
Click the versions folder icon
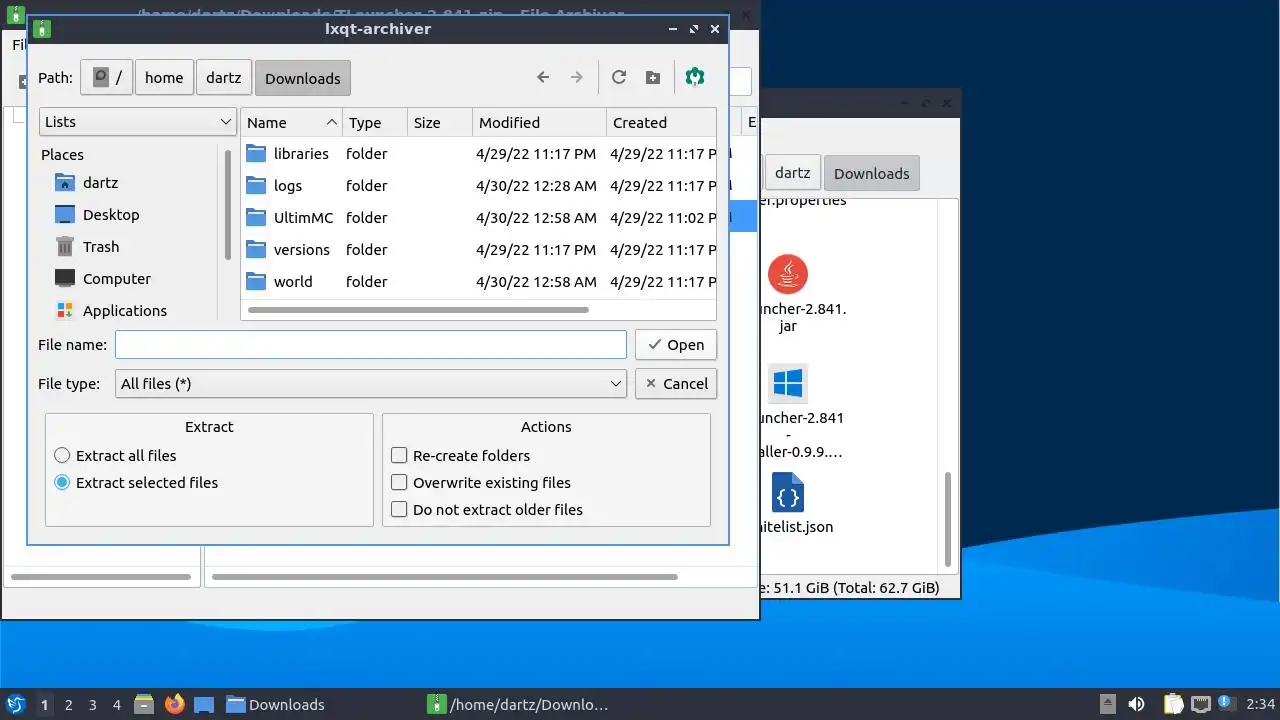coord(256,250)
